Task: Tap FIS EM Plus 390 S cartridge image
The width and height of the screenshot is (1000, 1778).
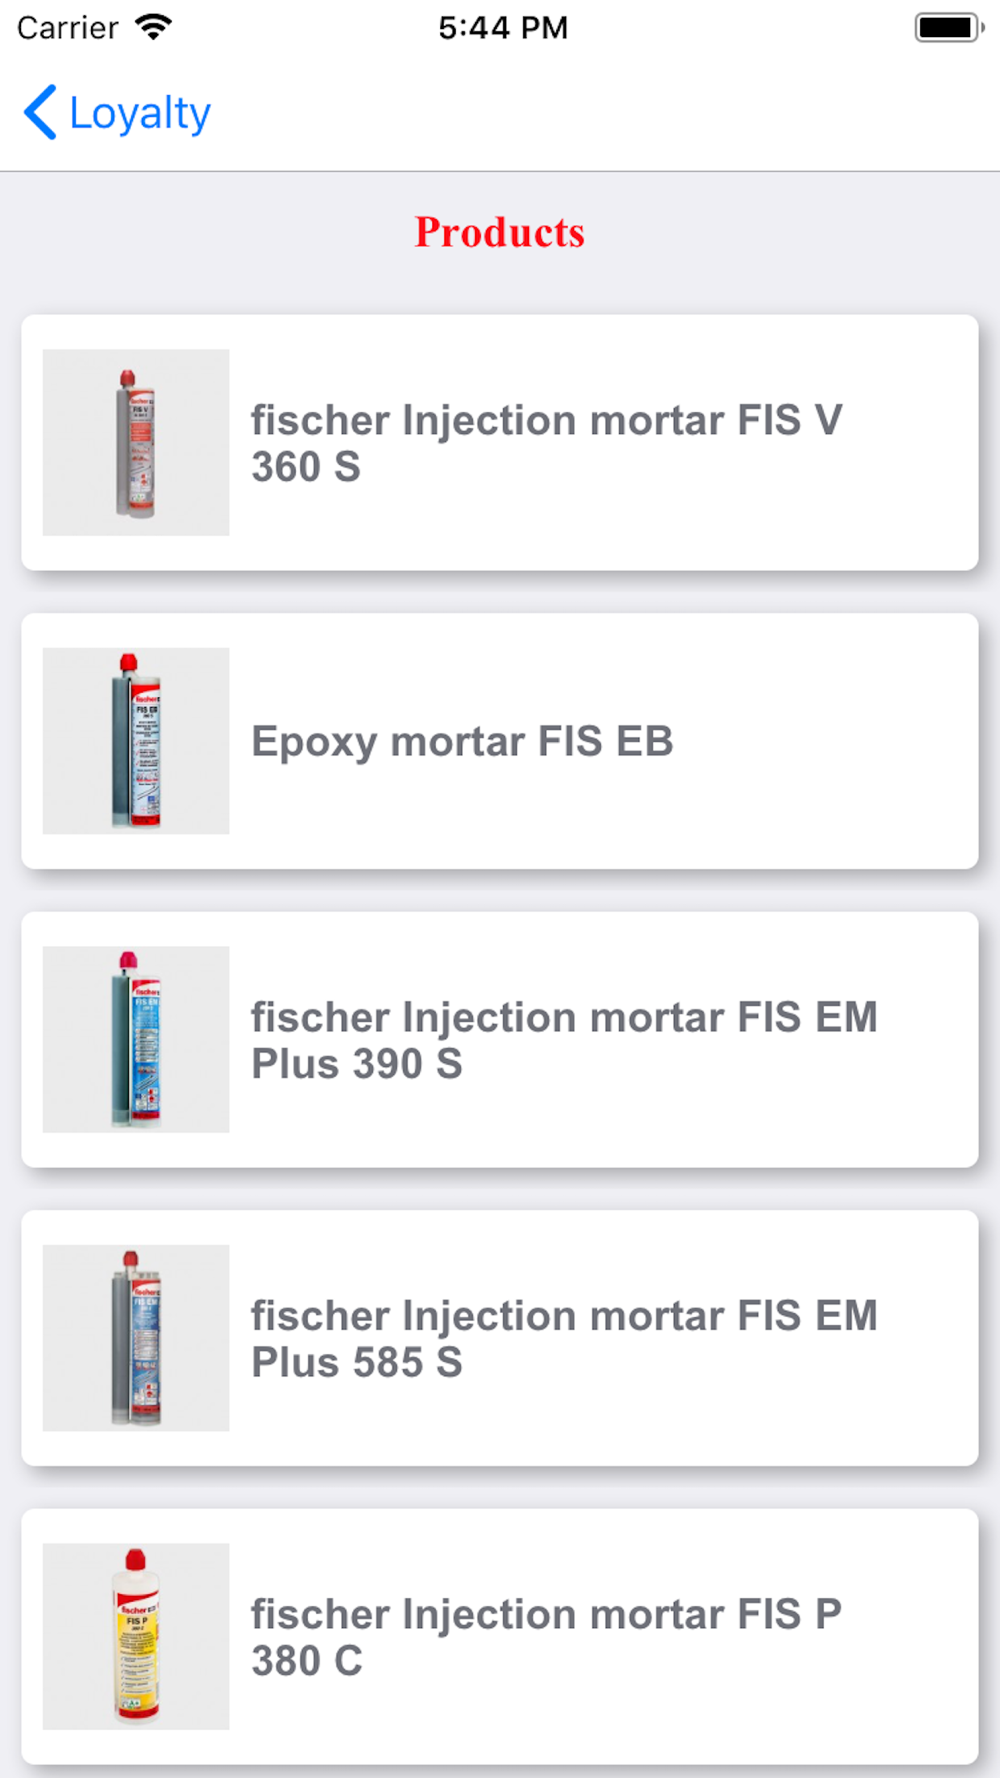Action: [136, 1039]
